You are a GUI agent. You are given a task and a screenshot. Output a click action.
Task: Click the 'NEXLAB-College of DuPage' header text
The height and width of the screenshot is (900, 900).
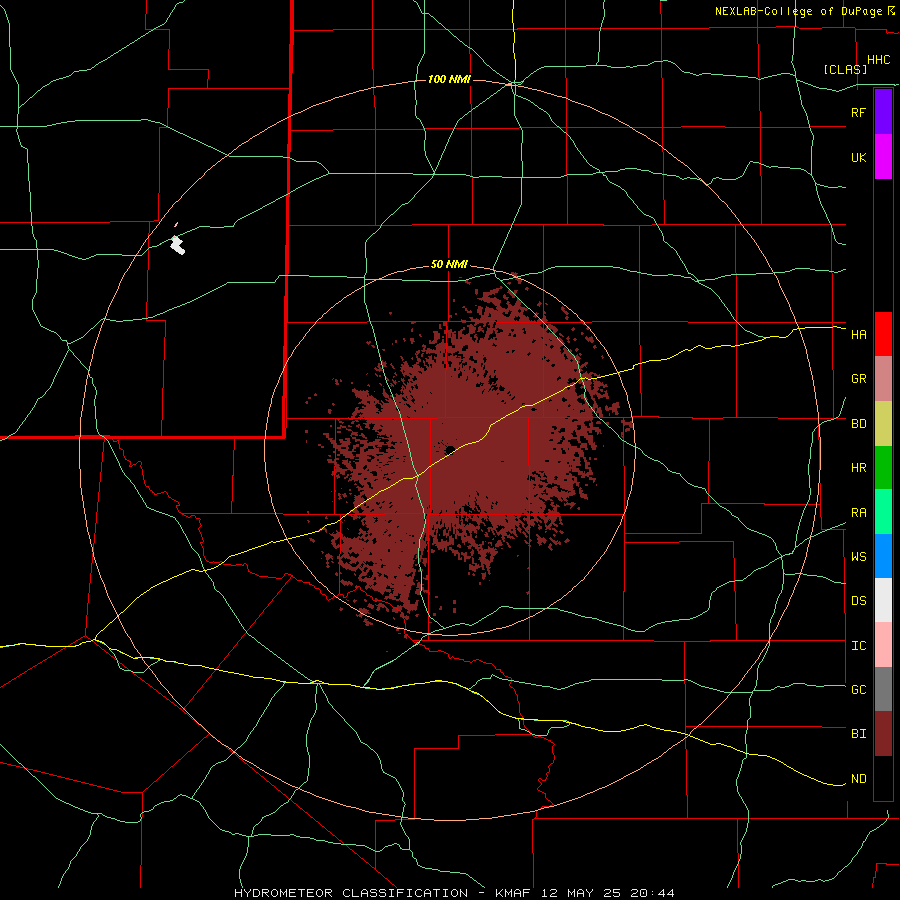click(798, 11)
